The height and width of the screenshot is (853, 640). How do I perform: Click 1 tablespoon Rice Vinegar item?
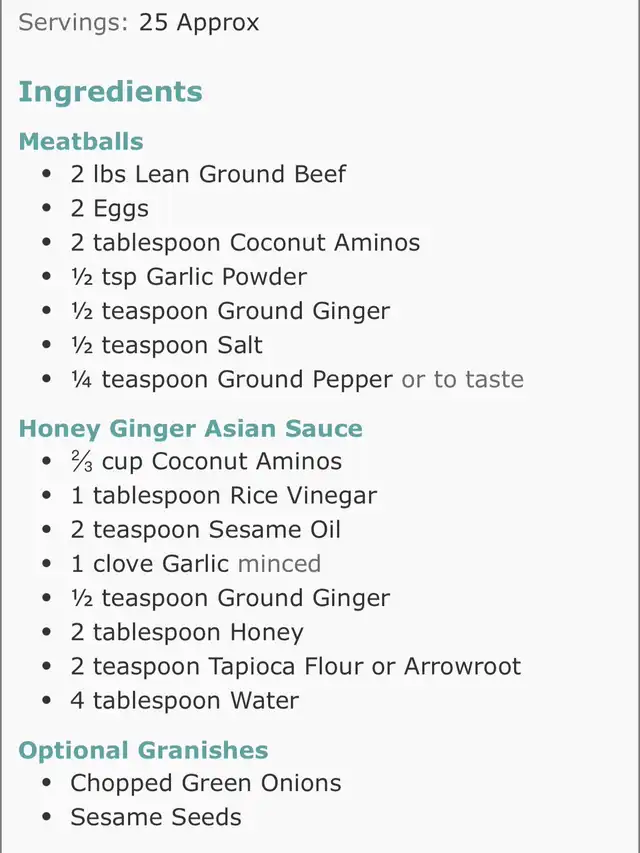pos(224,496)
